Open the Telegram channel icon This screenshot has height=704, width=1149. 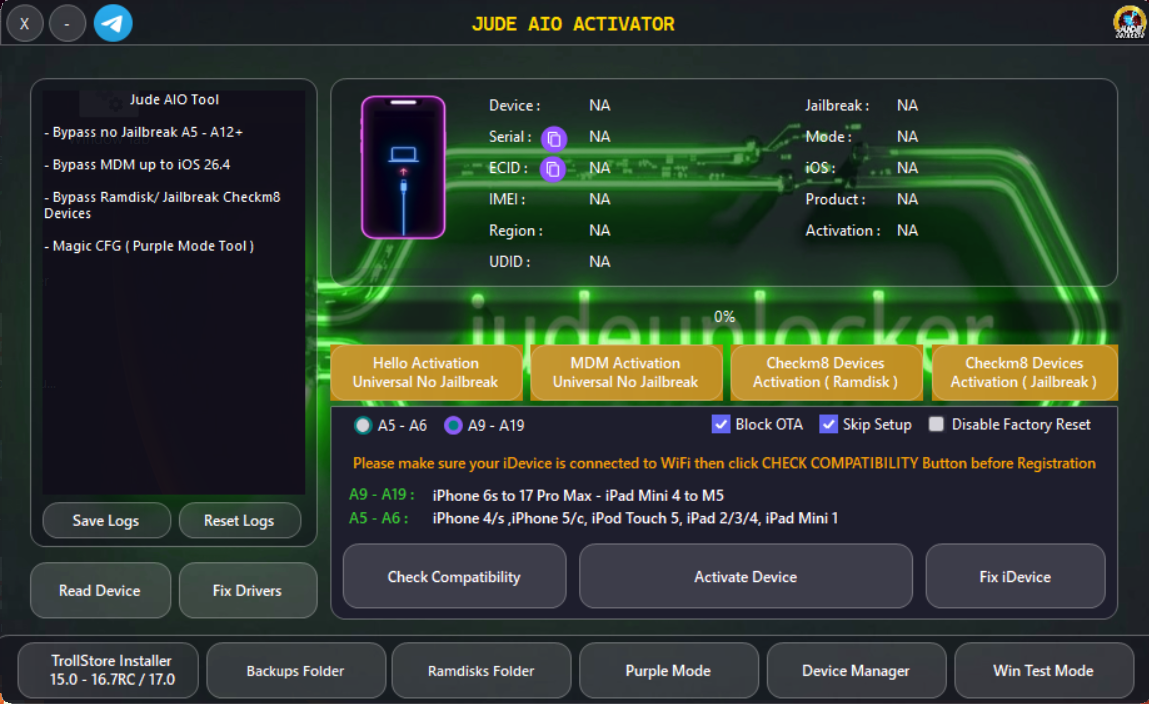click(x=113, y=23)
